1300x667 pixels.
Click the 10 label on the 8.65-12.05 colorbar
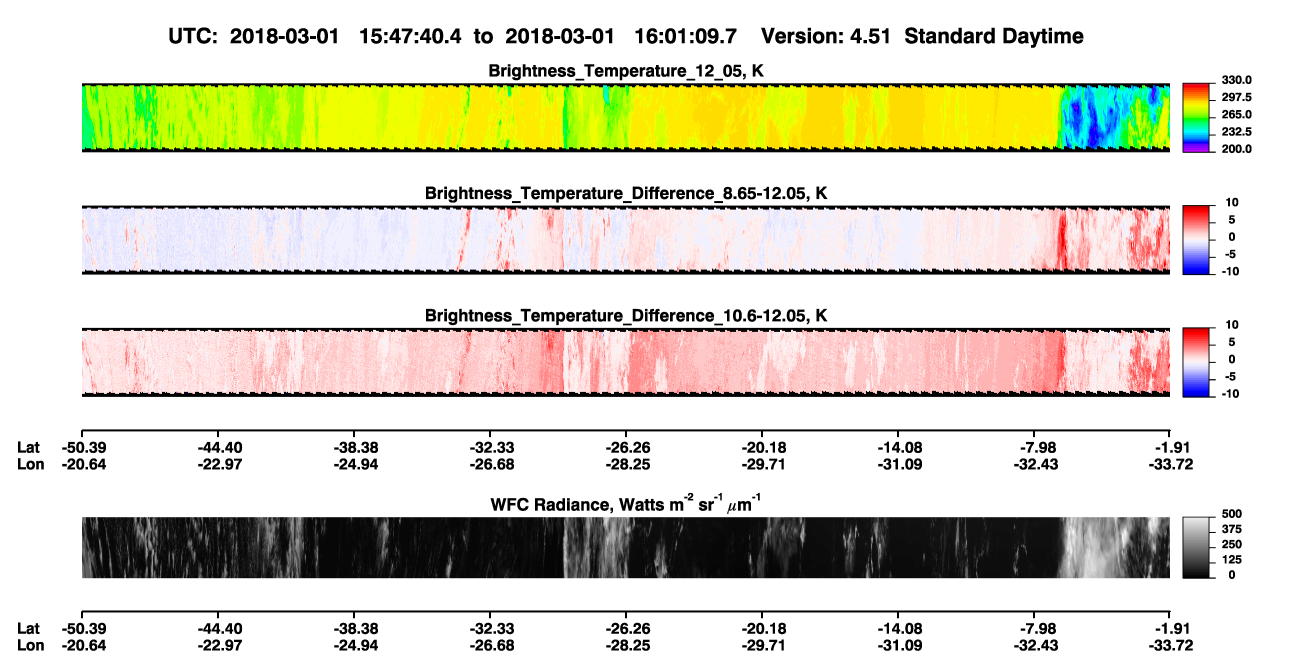pyautogui.click(x=1233, y=203)
